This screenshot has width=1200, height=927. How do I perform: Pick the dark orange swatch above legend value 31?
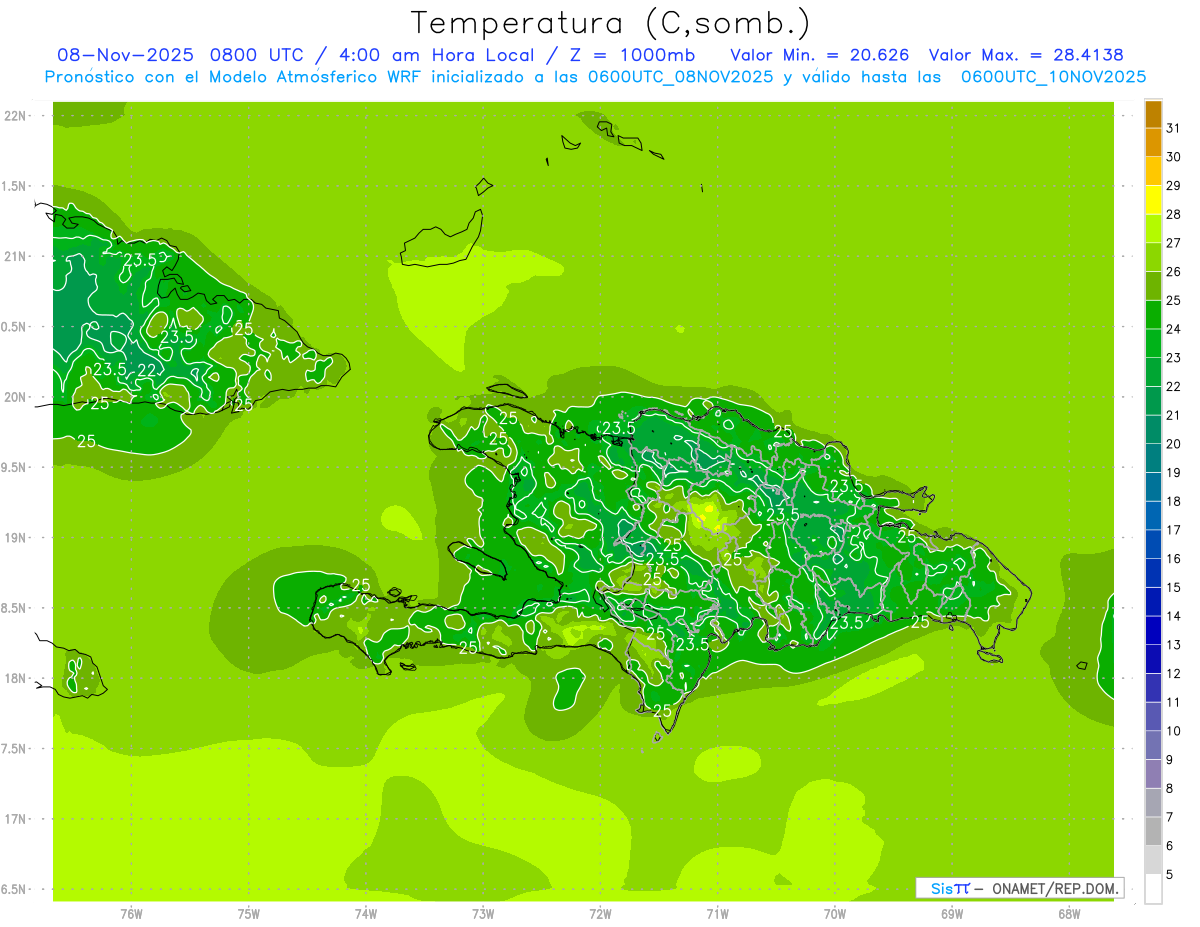[x=1153, y=114]
